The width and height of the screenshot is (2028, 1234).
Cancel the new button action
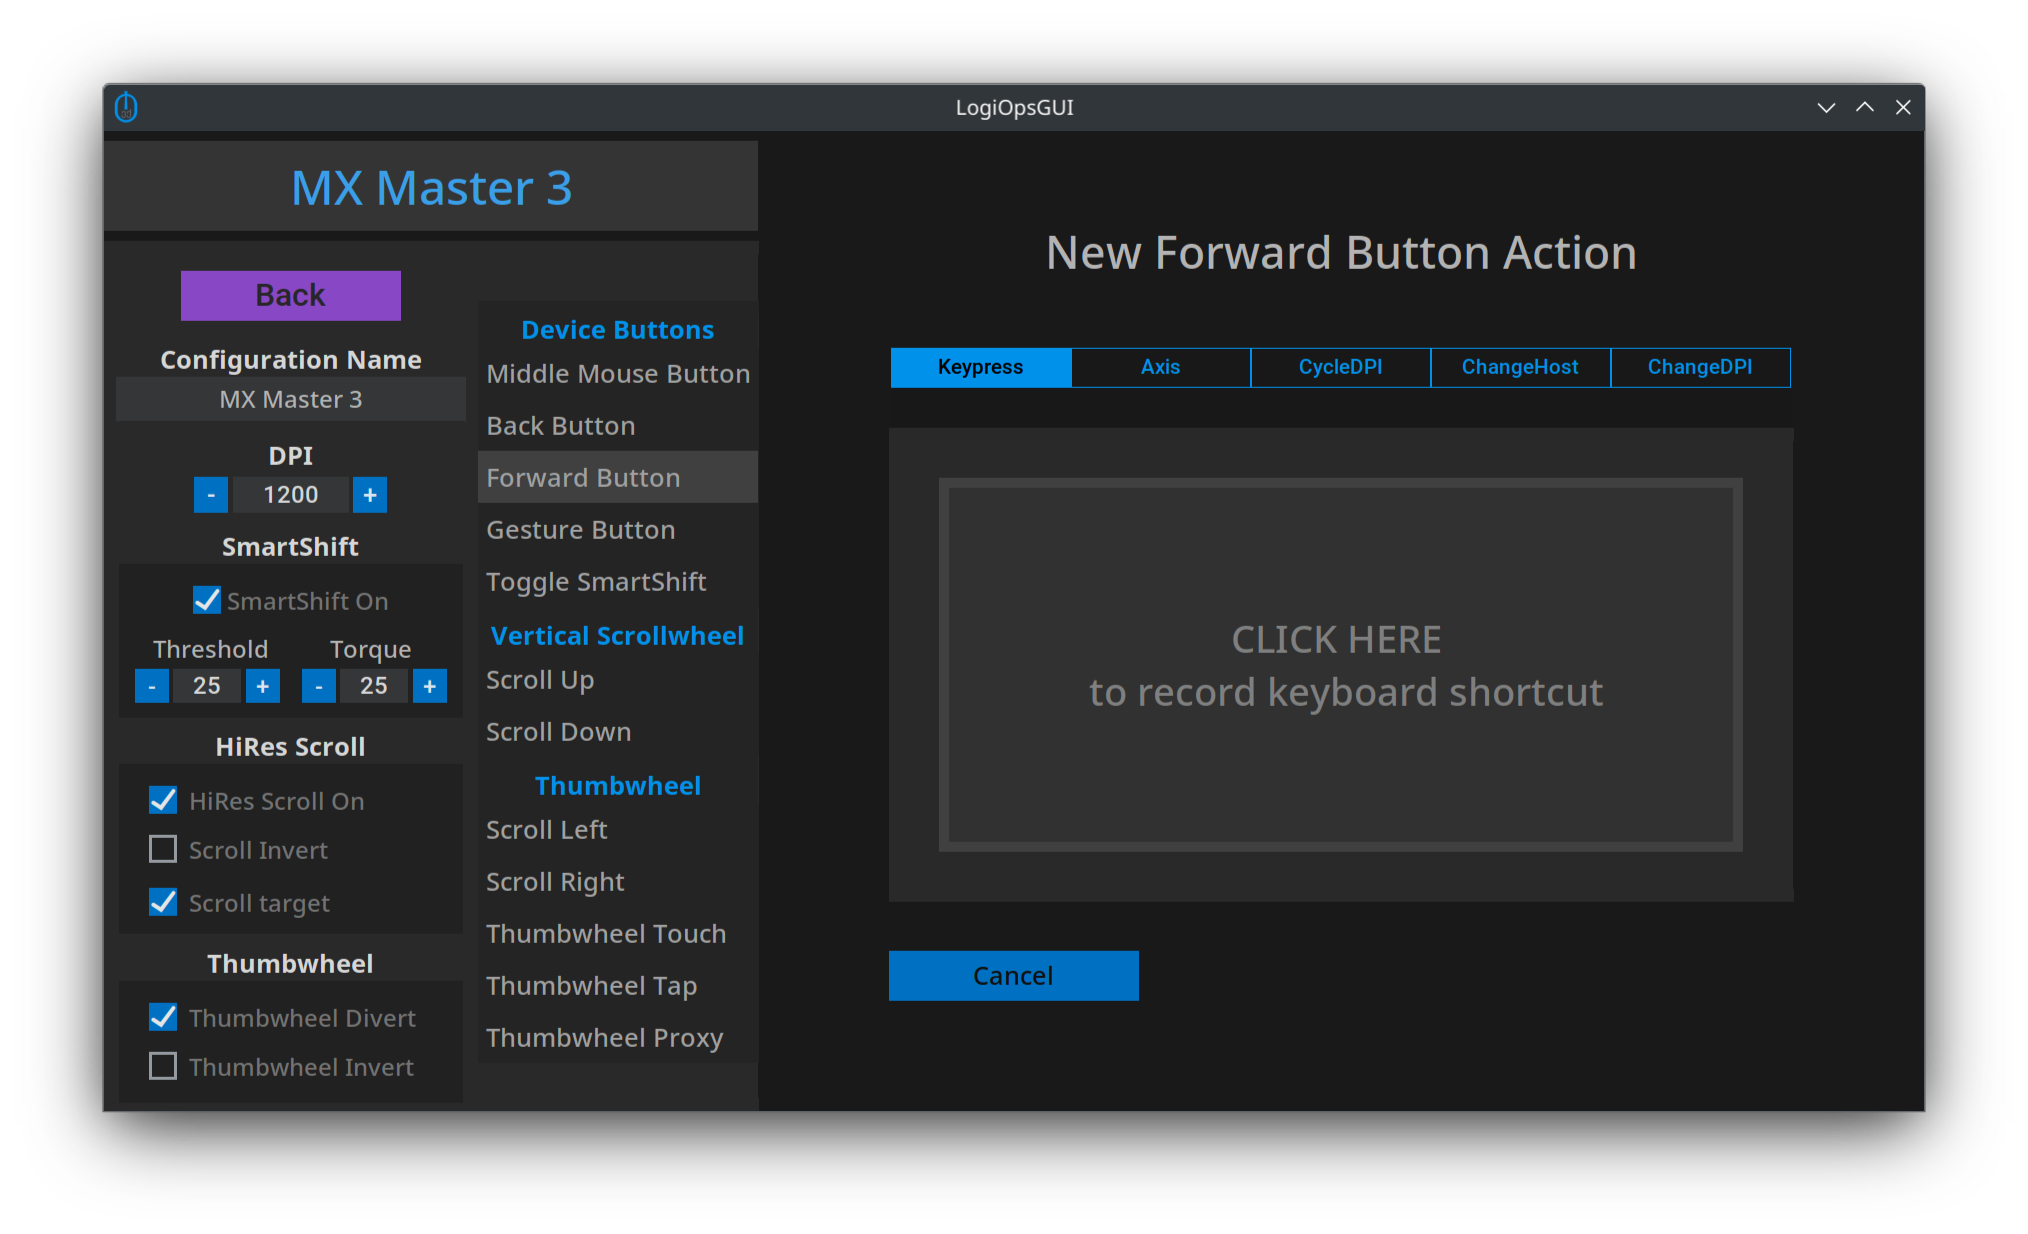[x=1013, y=975]
